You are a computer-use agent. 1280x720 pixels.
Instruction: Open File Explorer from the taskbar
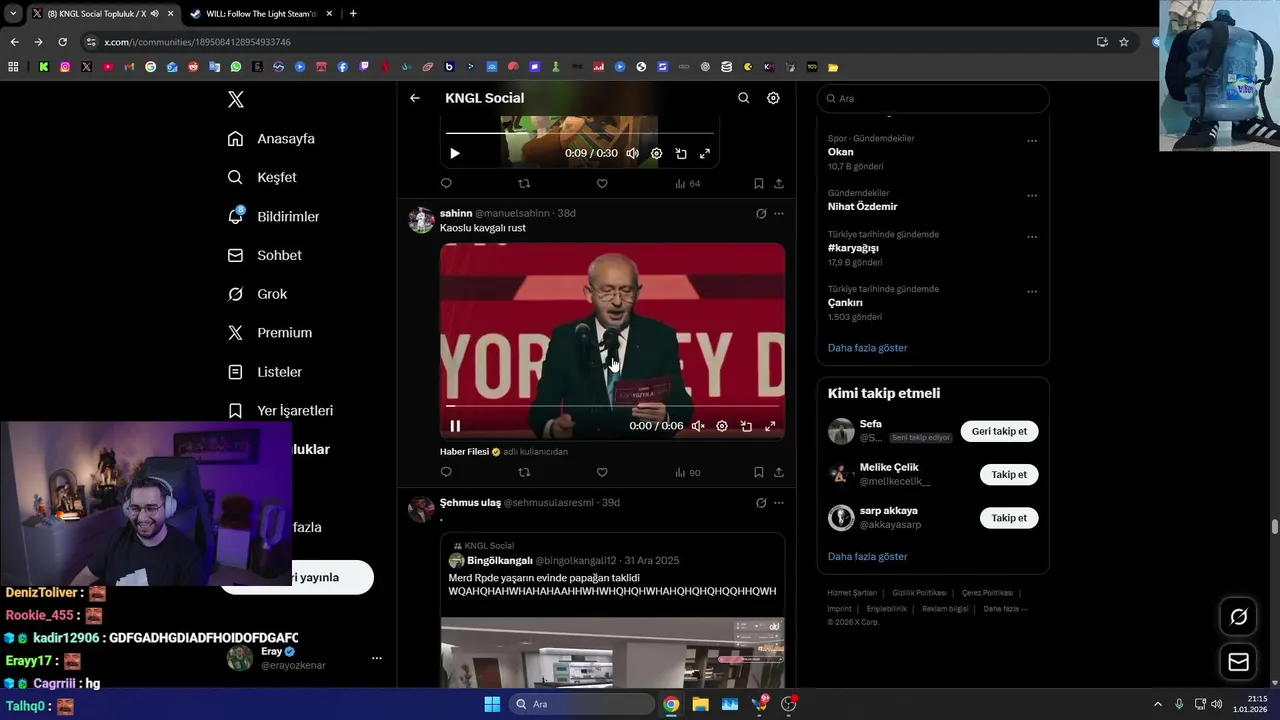pos(700,704)
